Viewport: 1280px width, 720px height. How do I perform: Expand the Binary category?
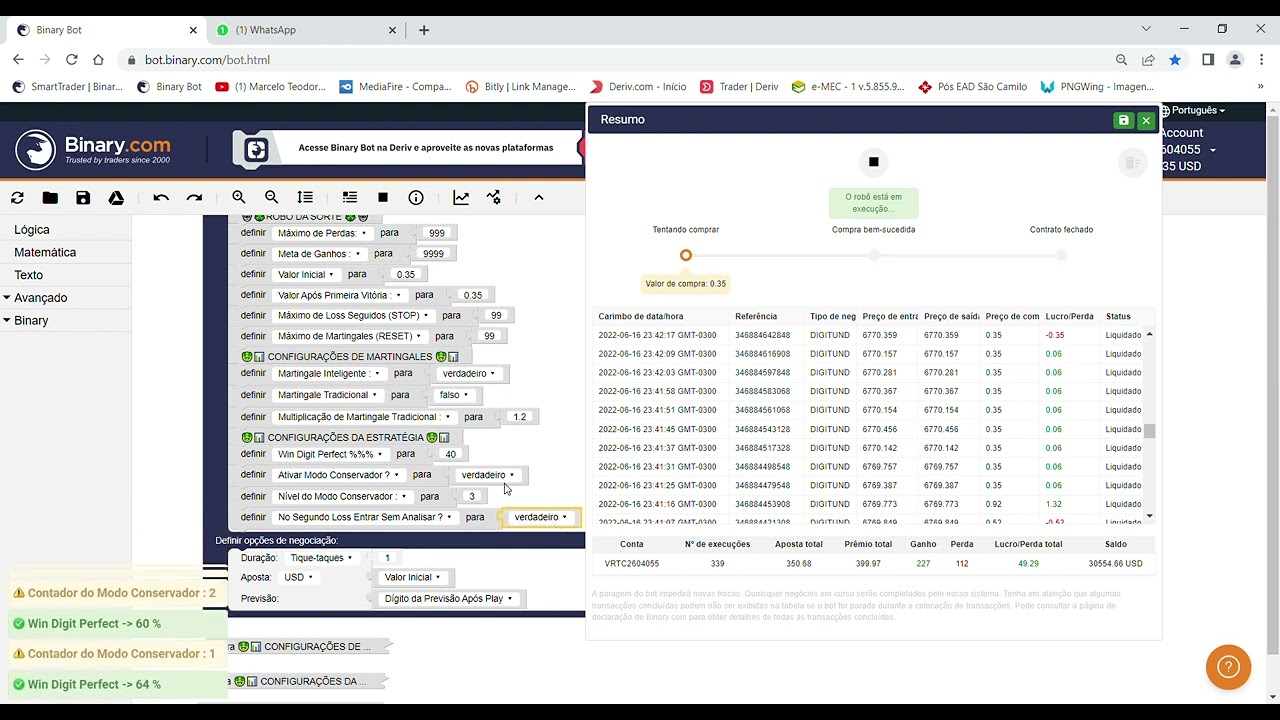31,321
